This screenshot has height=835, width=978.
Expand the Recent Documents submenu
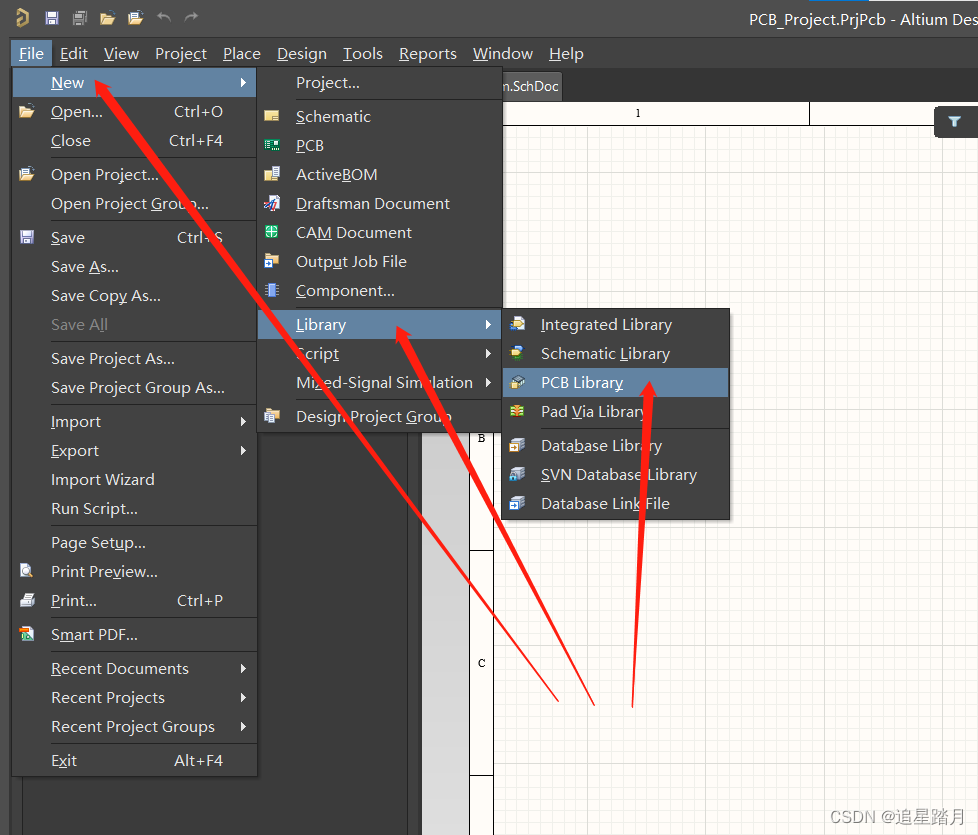pyautogui.click(x=120, y=669)
